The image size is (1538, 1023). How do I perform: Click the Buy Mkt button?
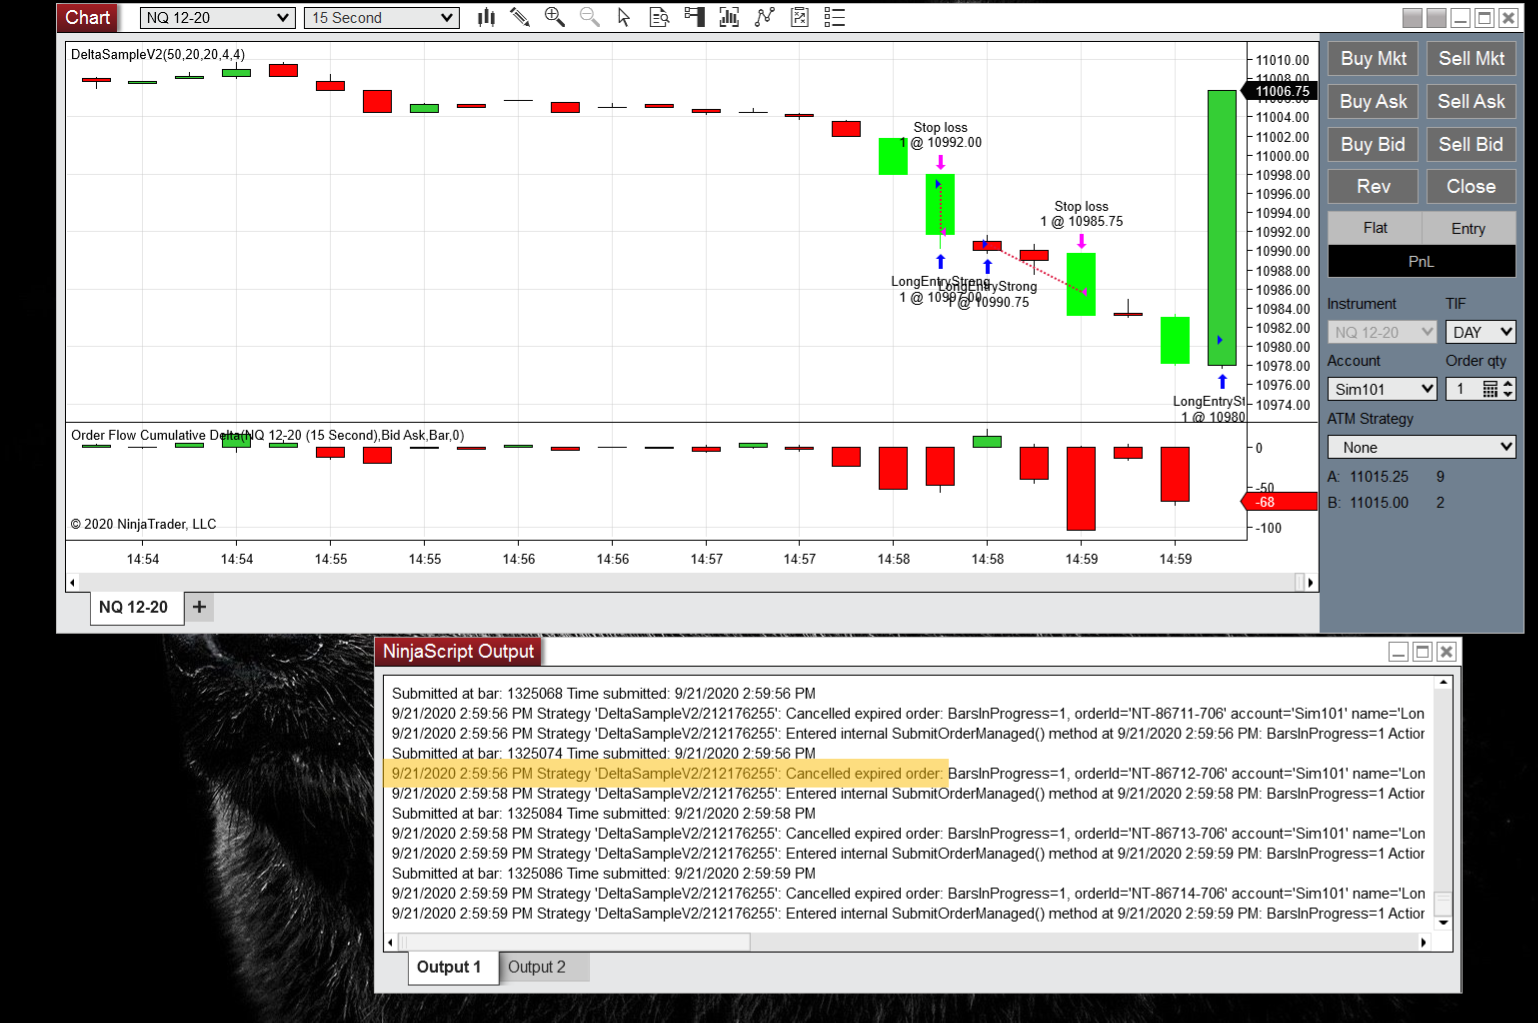(1373, 59)
